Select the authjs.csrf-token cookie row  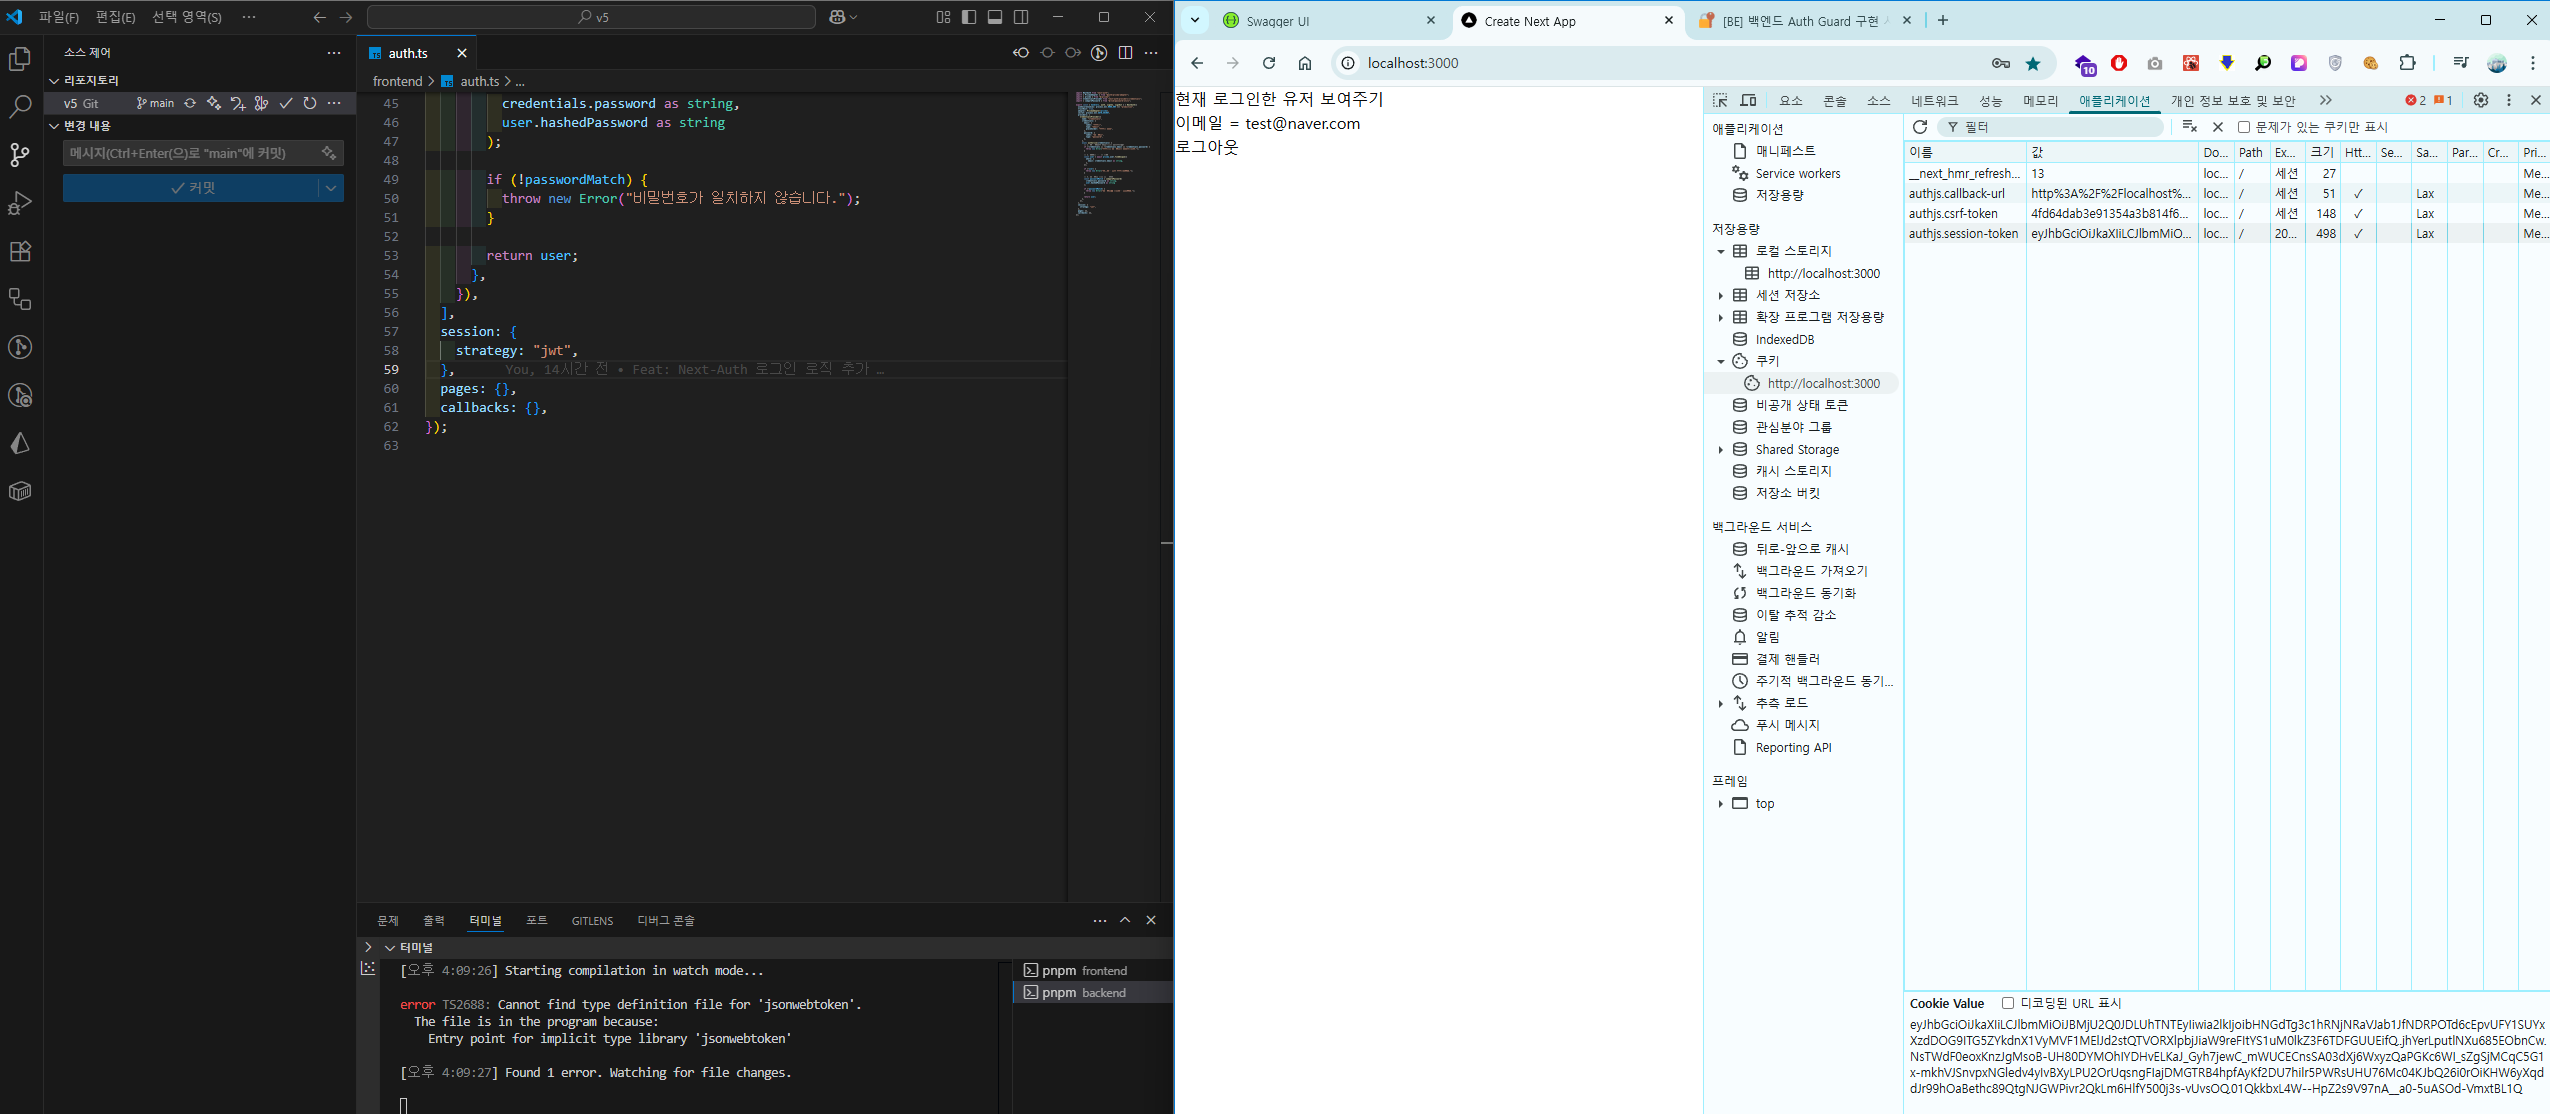click(2227, 214)
